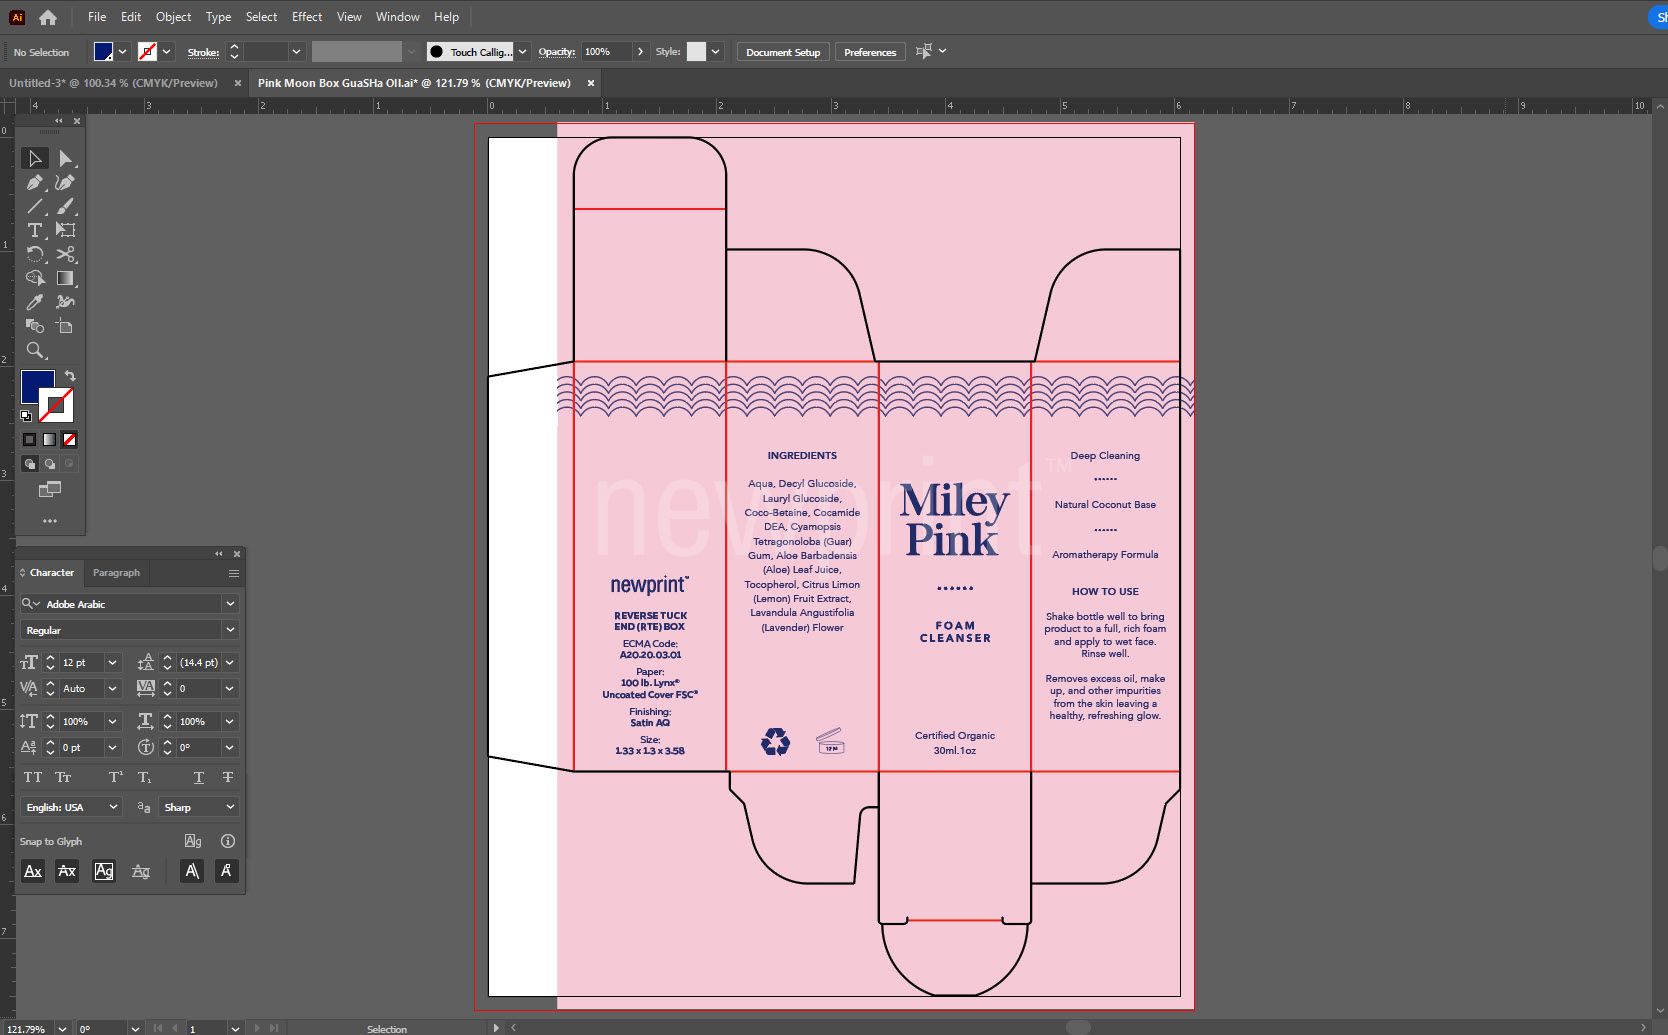Expand the font size dropdown set to 12 pt

click(x=112, y=662)
